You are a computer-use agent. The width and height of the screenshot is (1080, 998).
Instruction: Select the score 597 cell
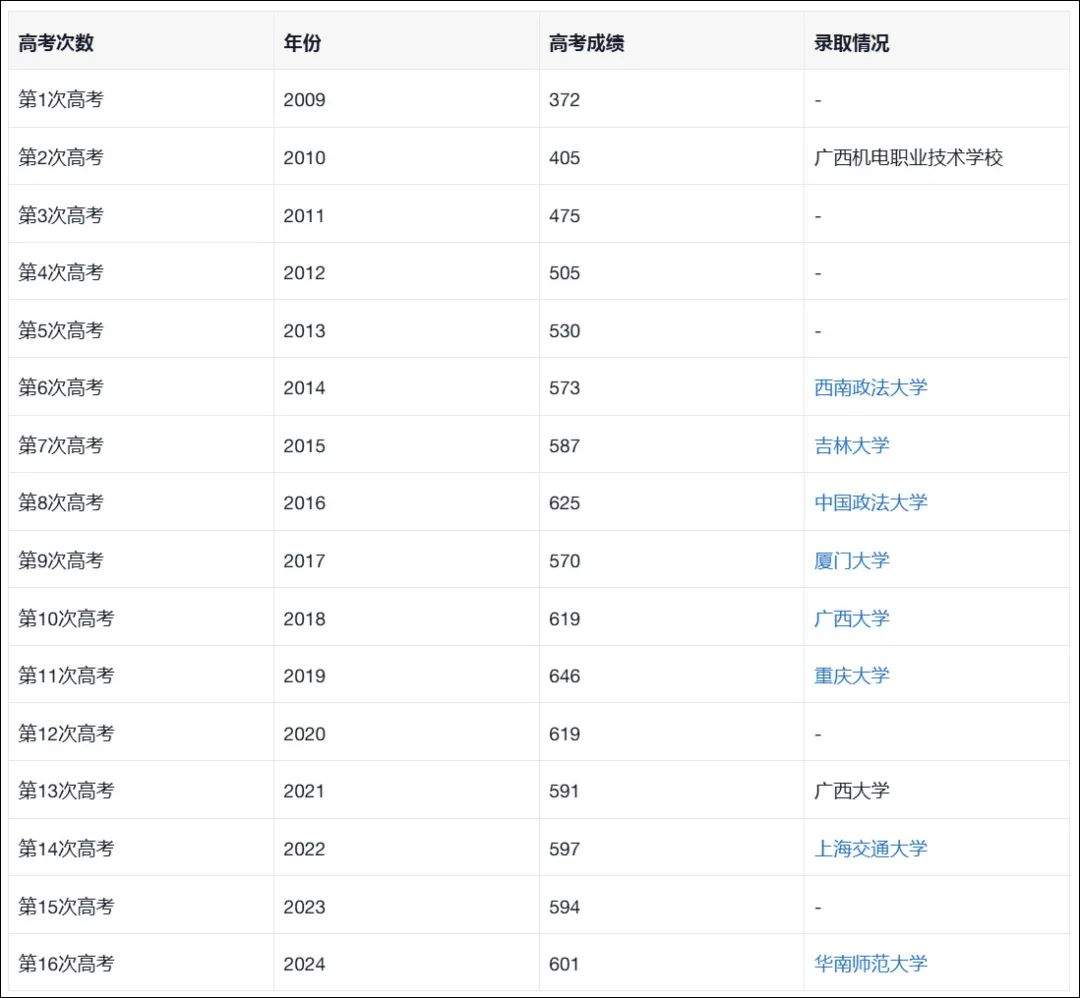[x=672, y=849]
